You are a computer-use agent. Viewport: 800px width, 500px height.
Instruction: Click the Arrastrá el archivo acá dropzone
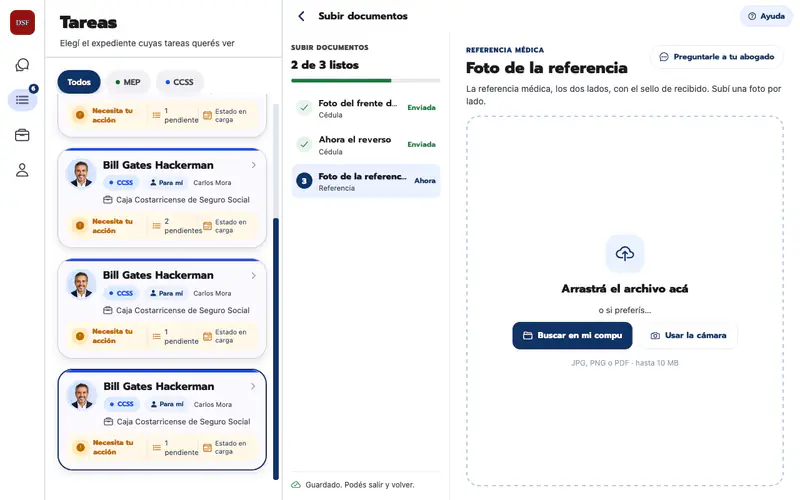(624, 301)
